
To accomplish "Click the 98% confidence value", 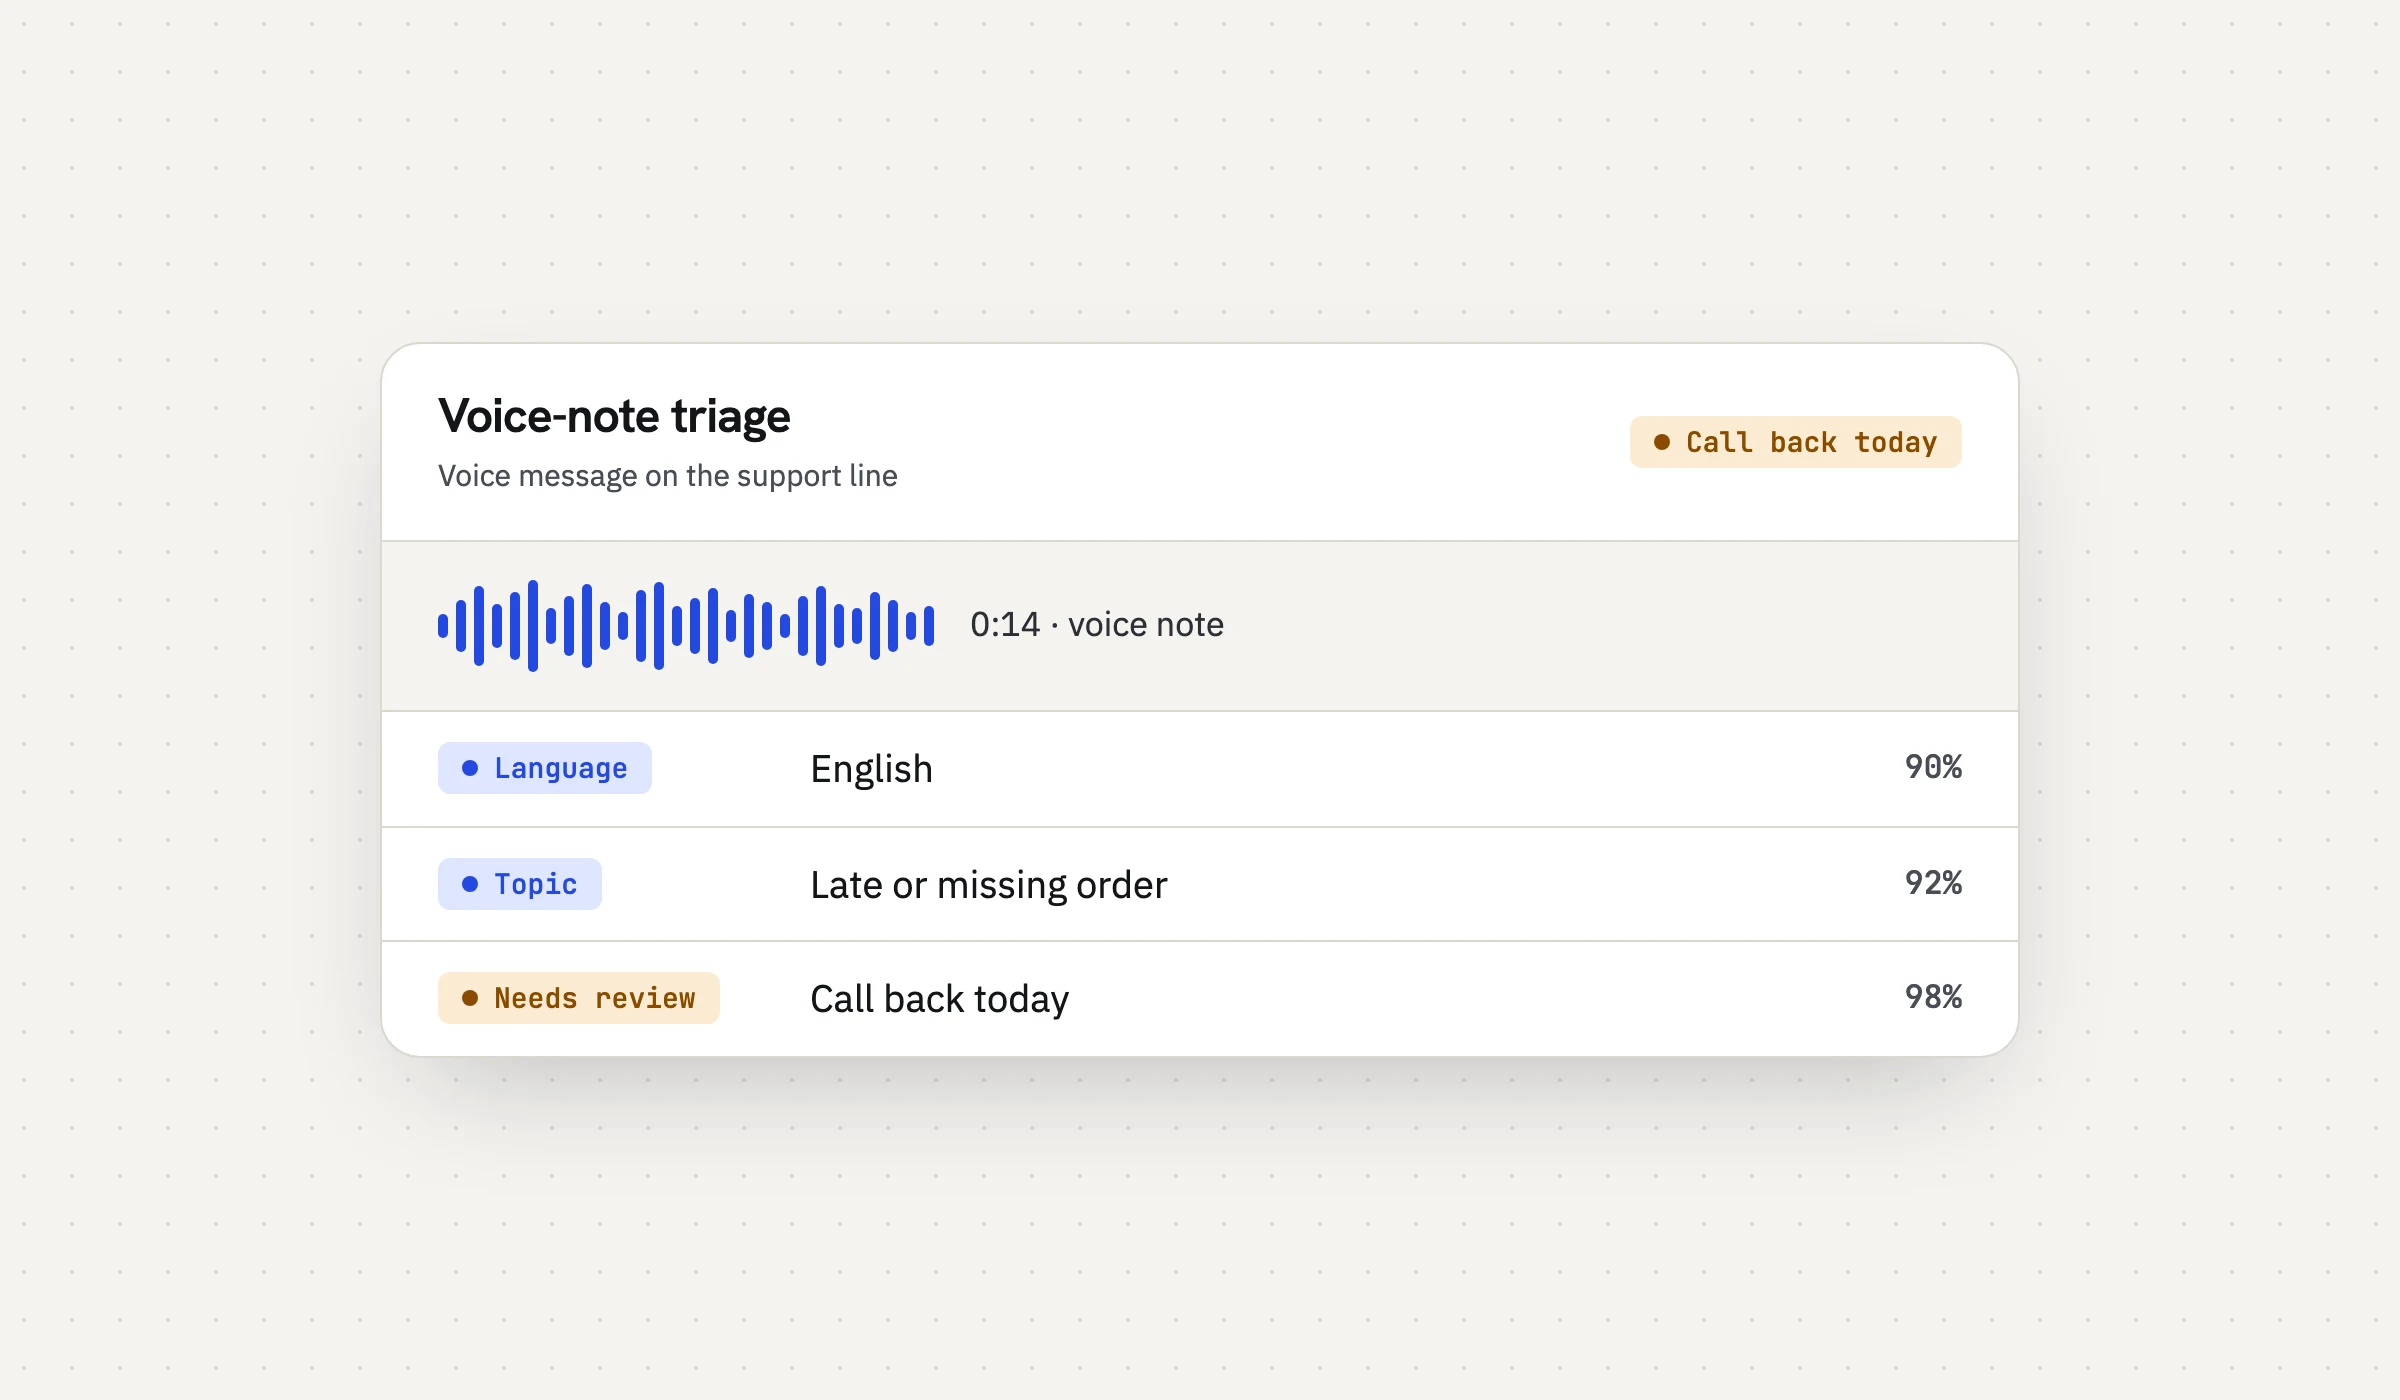I will pos(1933,997).
